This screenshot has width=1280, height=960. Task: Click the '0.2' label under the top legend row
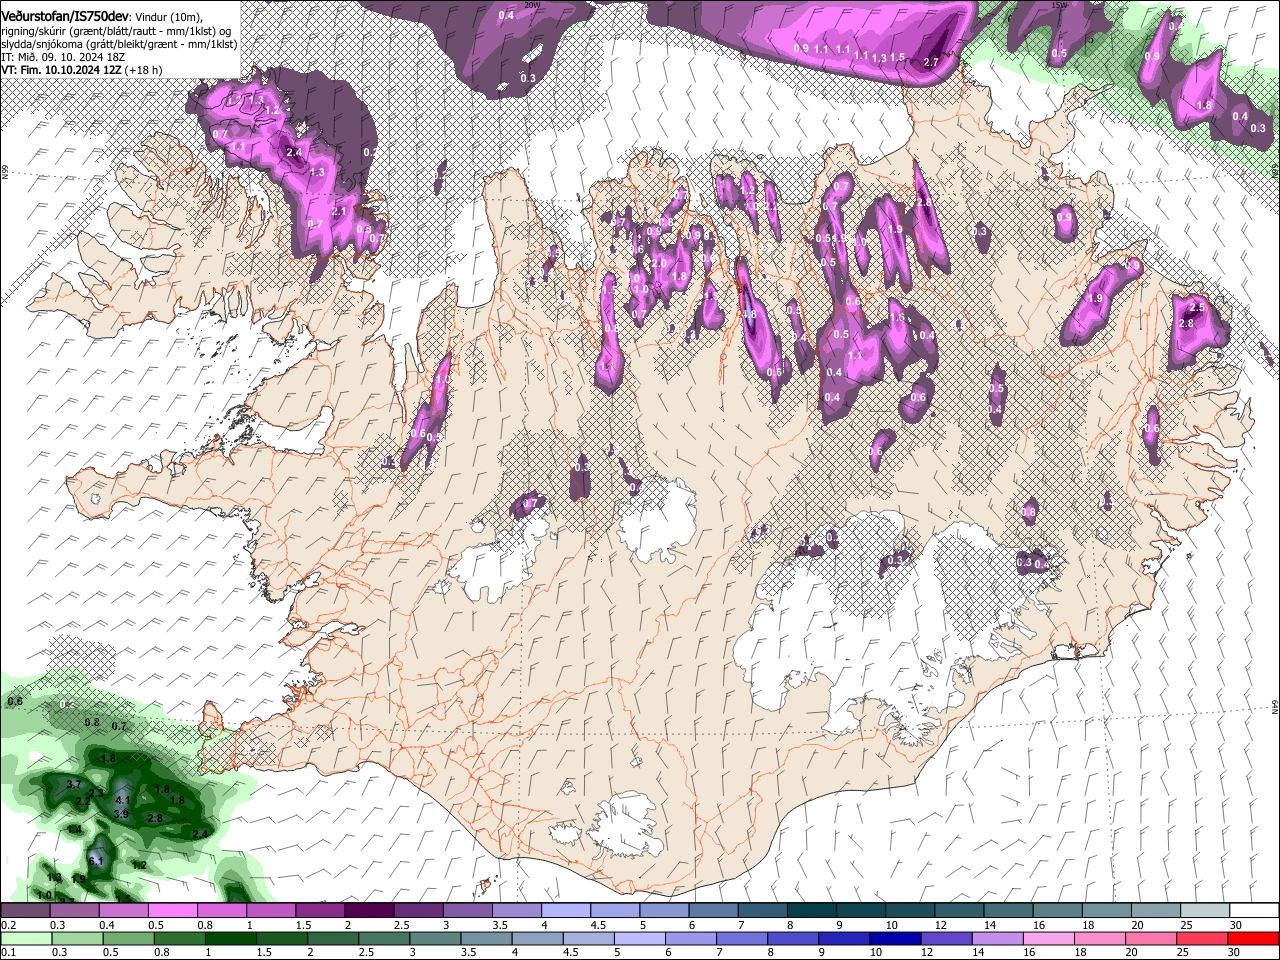pyautogui.click(x=8, y=925)
